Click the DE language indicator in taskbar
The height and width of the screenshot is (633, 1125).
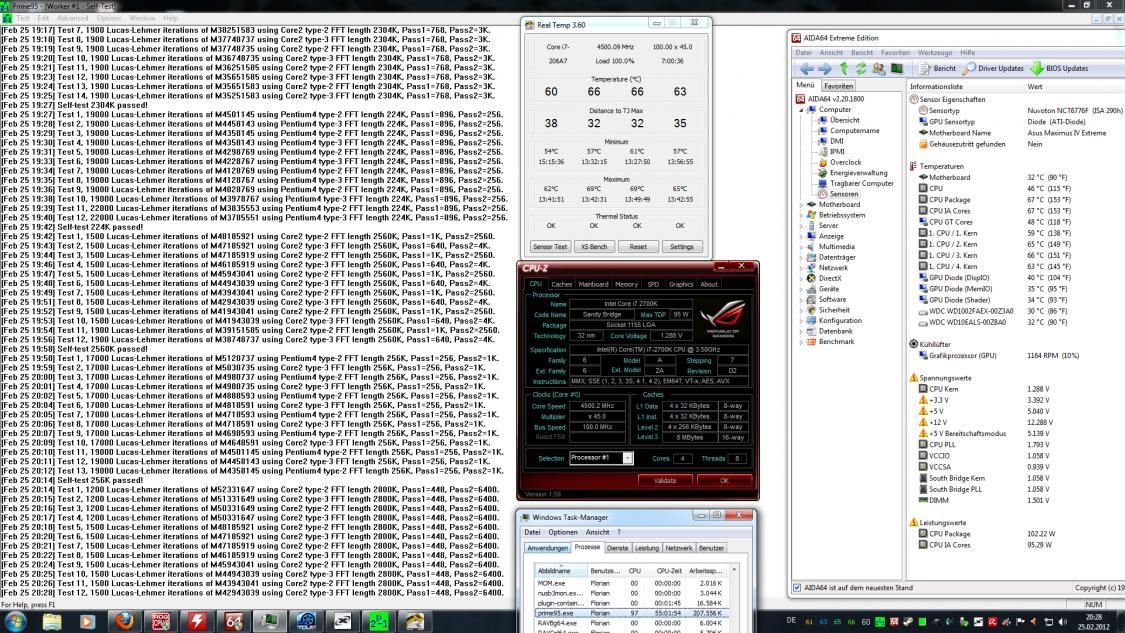(791, 621)
